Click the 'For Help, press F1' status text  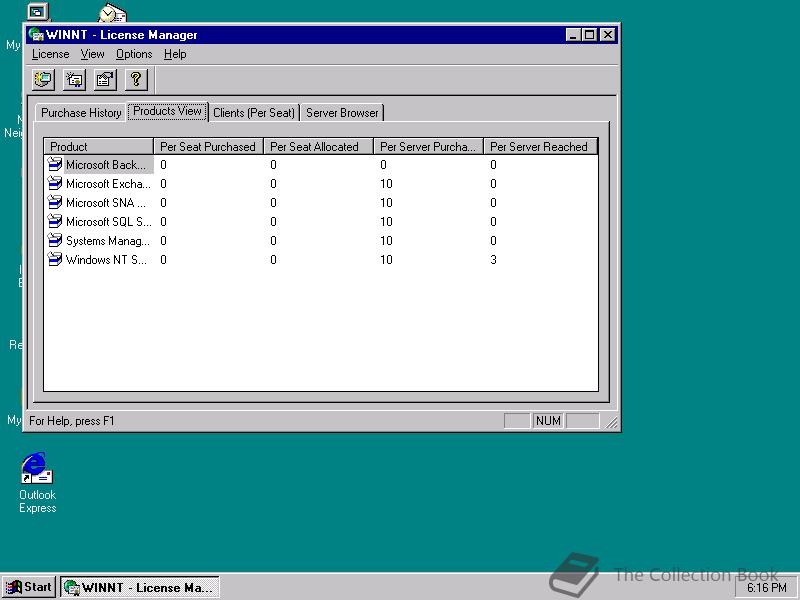pyautogui.click(x=72, y=421)
